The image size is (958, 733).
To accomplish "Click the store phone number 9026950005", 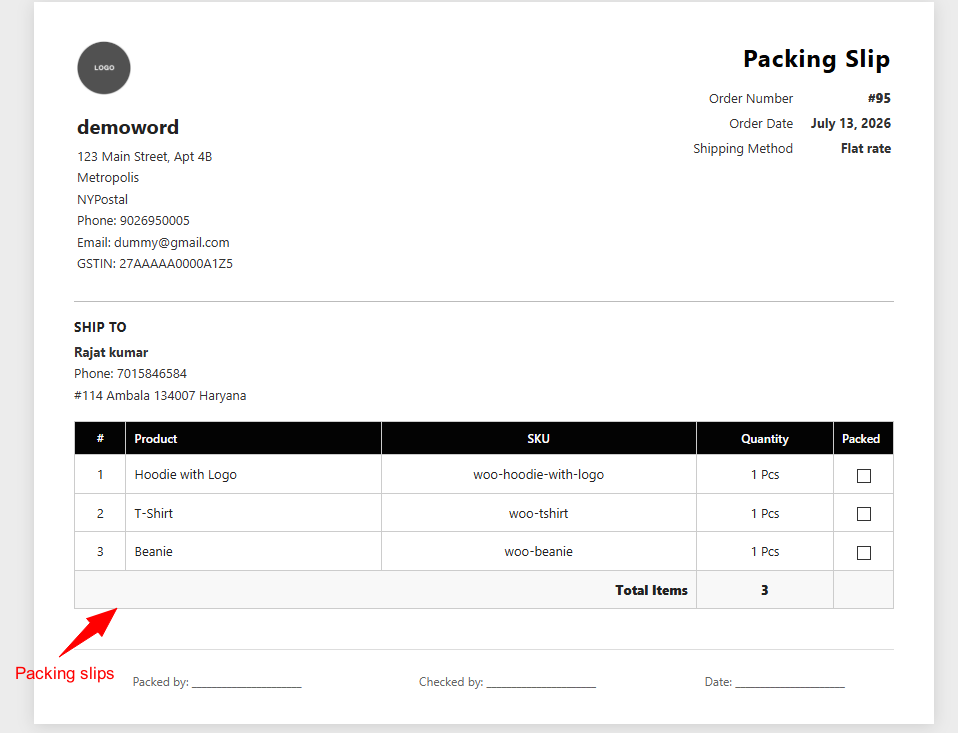I will [x=155, y=221].
